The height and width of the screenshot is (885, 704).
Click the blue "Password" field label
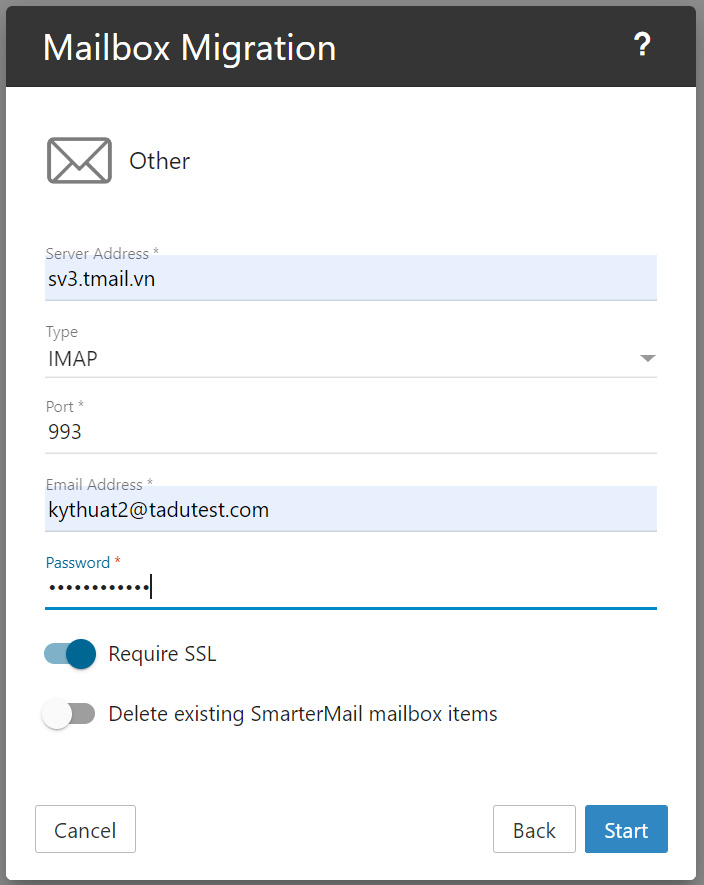click(x=78, y=563)
